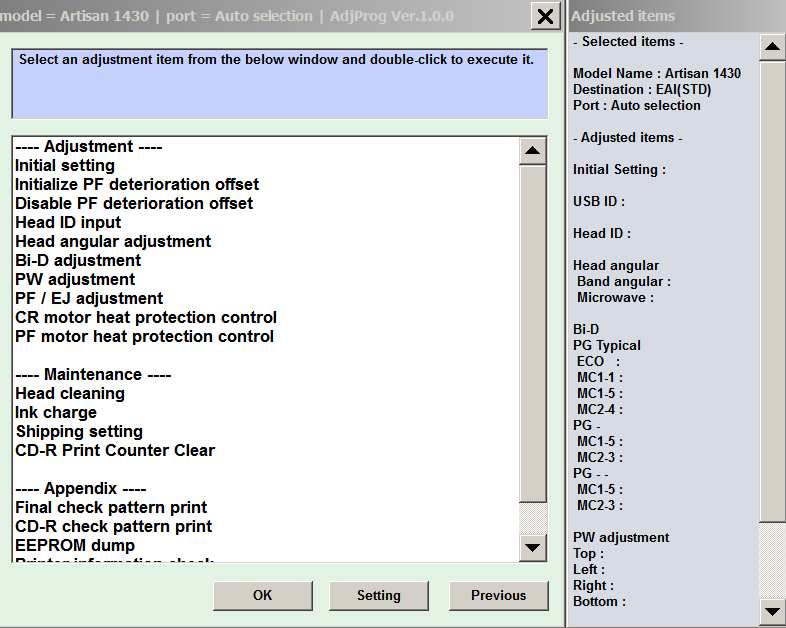Close the AdjProg window with X button
This screenshot has width=786, height=628.
pyautogui.click(x=545, y=17)
